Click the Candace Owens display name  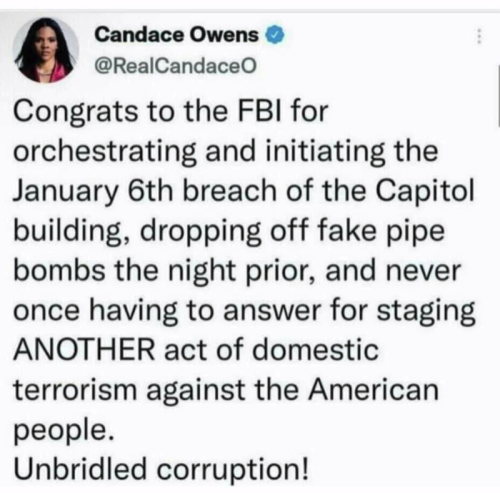coord(176,35)
